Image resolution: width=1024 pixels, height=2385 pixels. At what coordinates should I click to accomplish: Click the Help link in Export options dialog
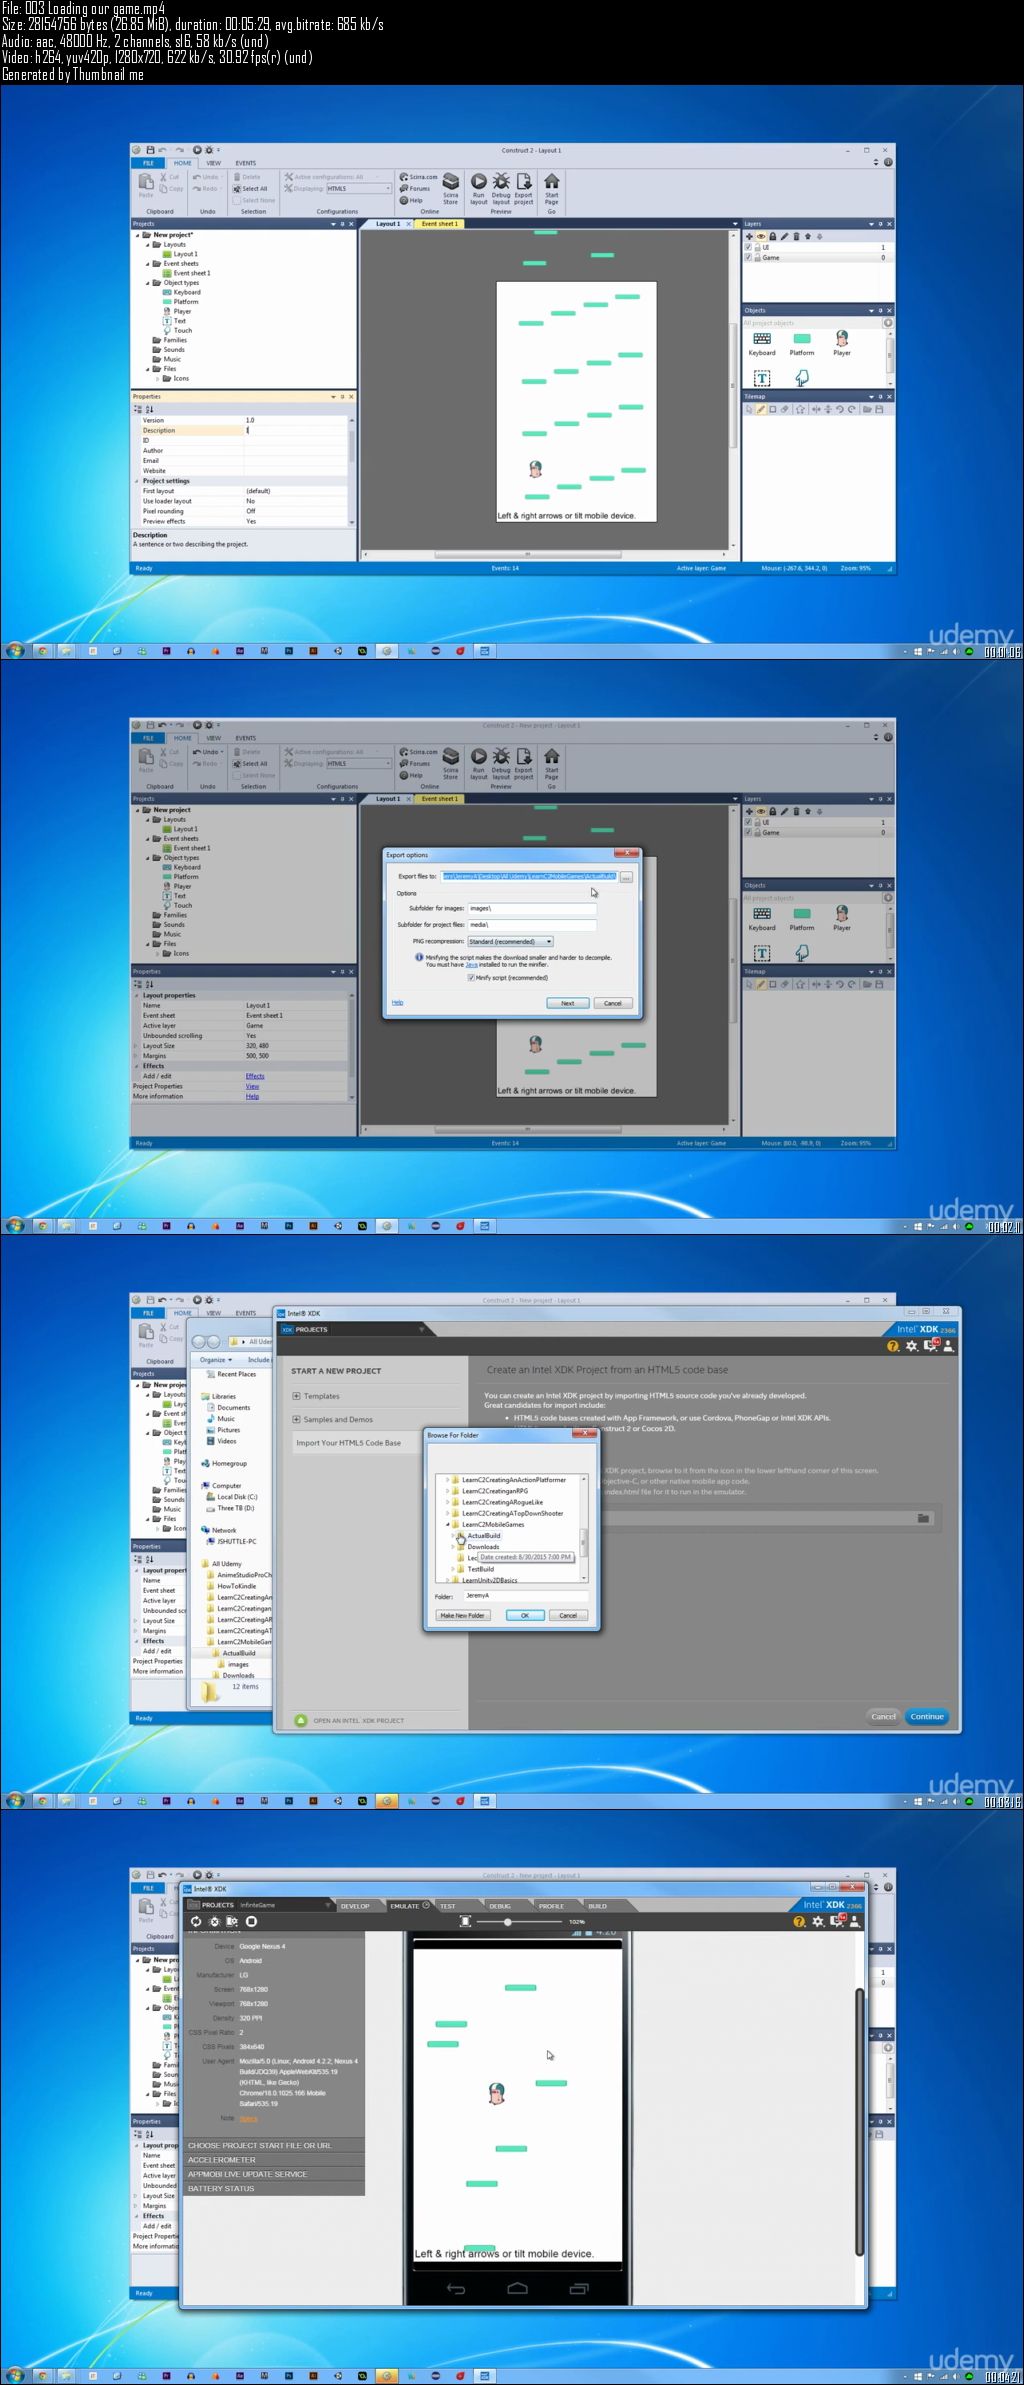[x=397, y=1002]
